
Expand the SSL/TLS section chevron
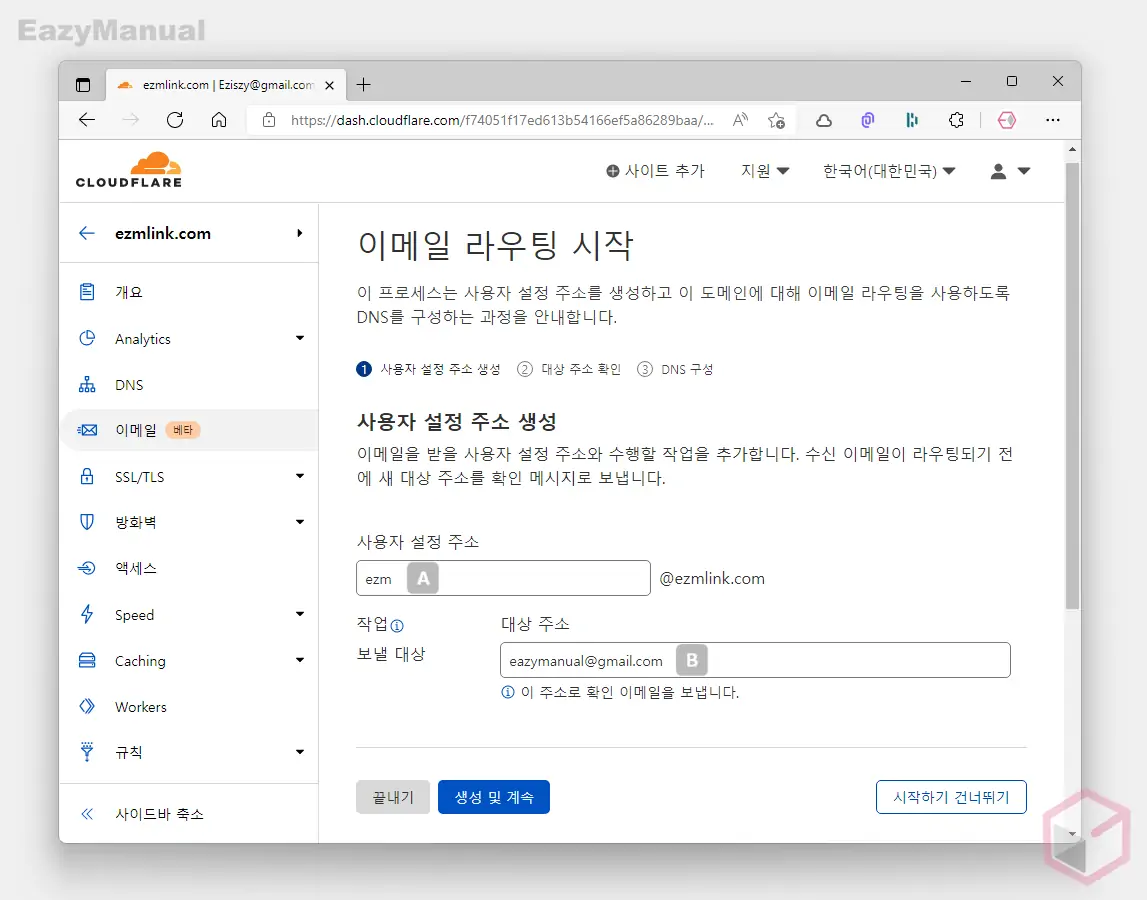coord(299,476)
